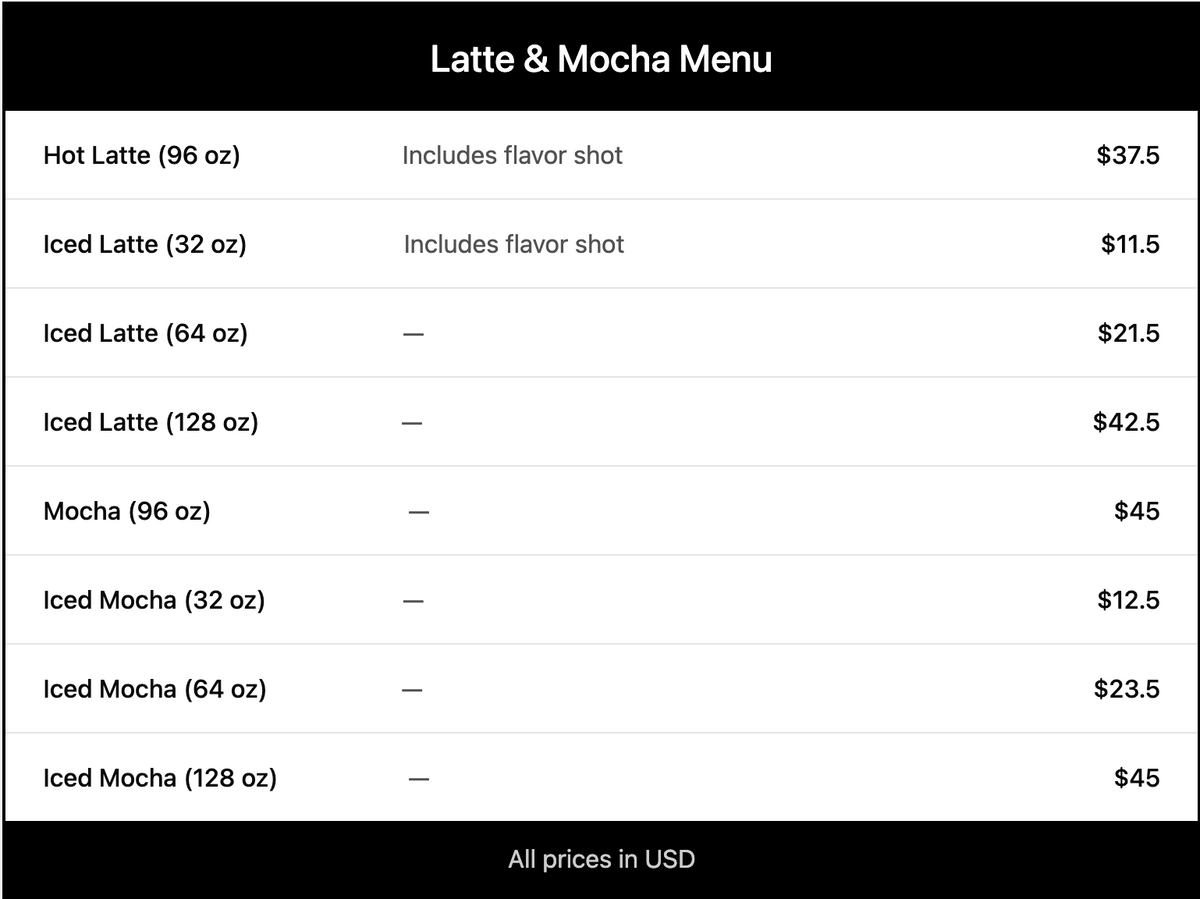Screen dimensions: 1200x899
Task: Click the Iced Mocha (128 oz) $45 price
Action: click(x=1137, y=778)
